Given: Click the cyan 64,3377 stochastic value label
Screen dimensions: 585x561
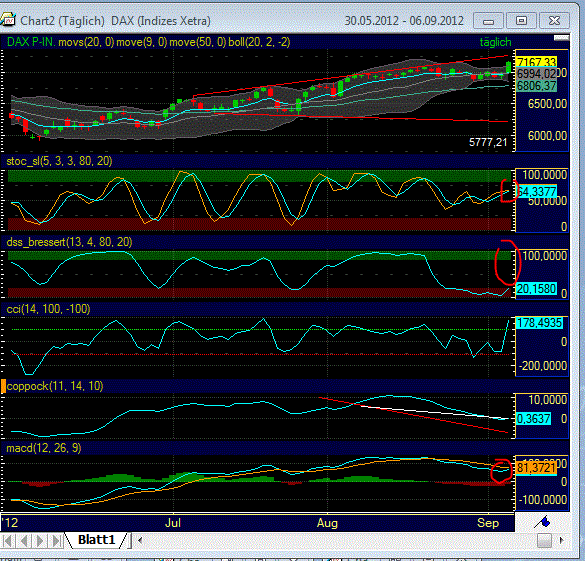Looking at the screenshot, I should coord(536,192).
